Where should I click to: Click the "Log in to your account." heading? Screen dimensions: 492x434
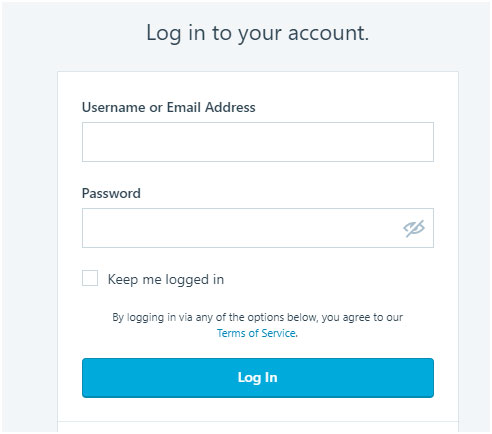(x=258, y=33)
